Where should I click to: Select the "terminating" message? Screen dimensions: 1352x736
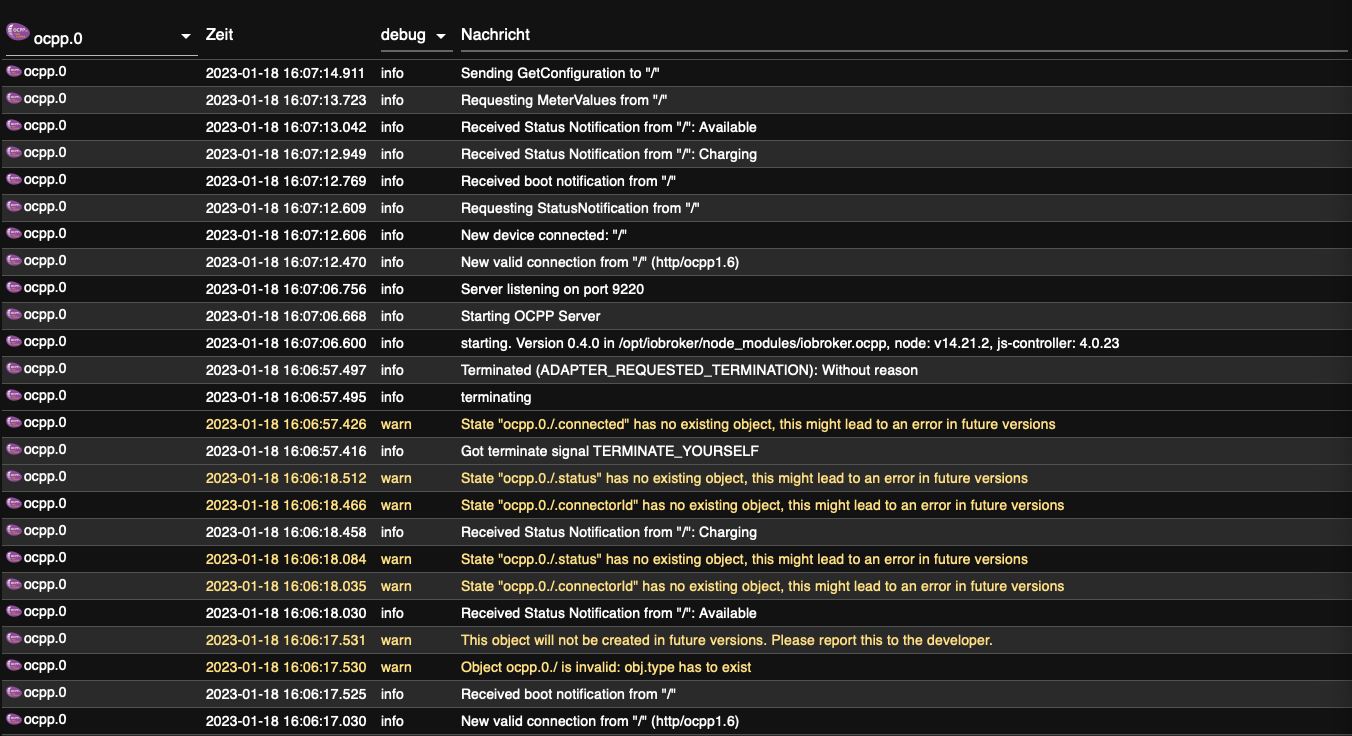496,397
